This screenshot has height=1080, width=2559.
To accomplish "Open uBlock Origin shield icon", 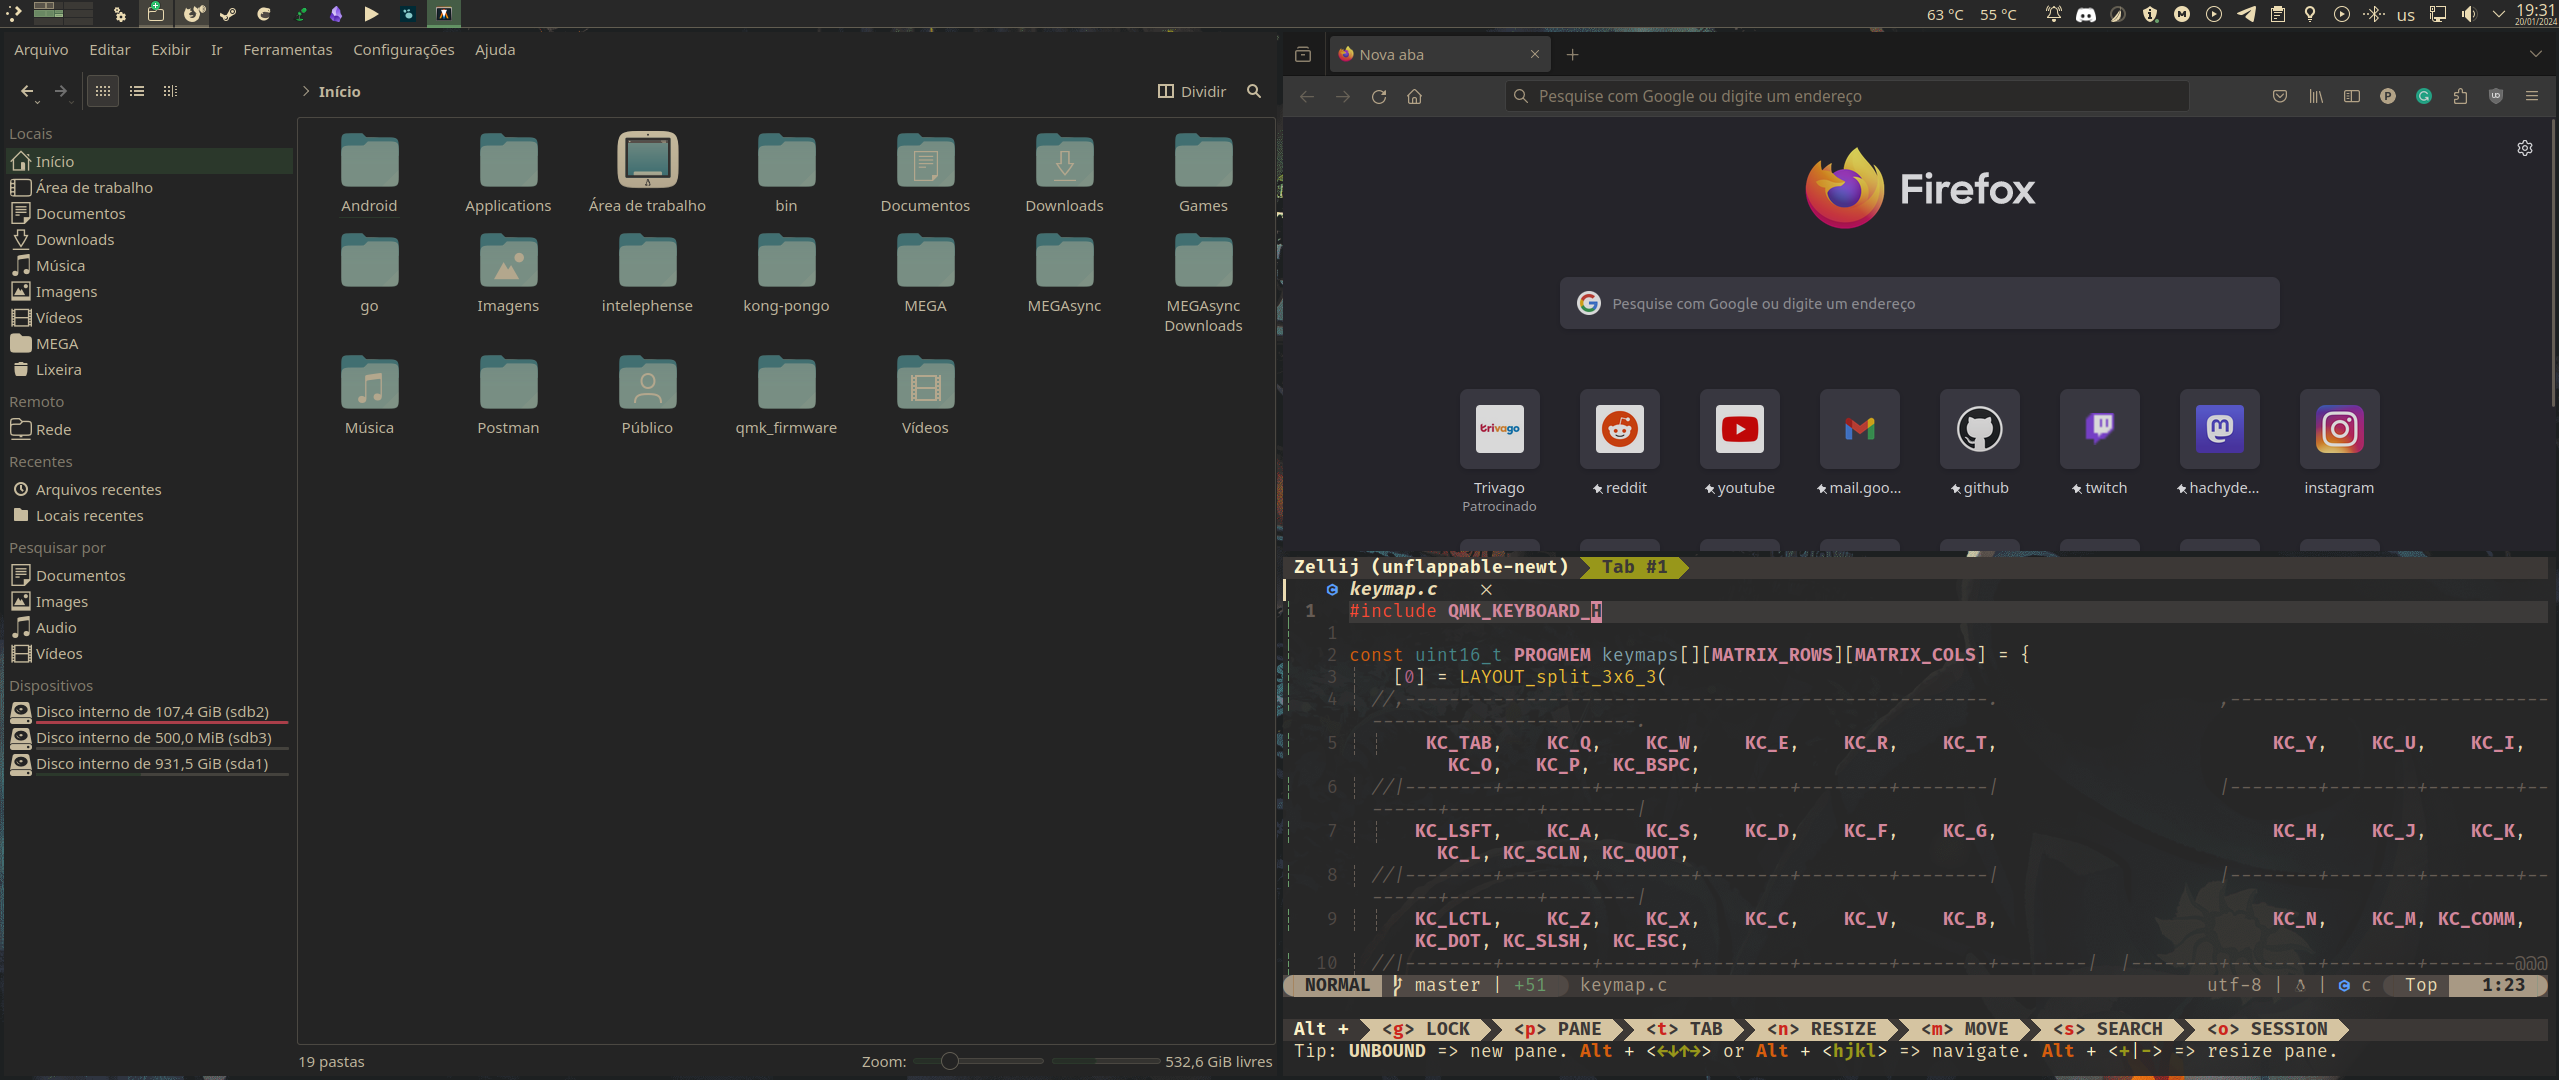I will click(2496, 96).
